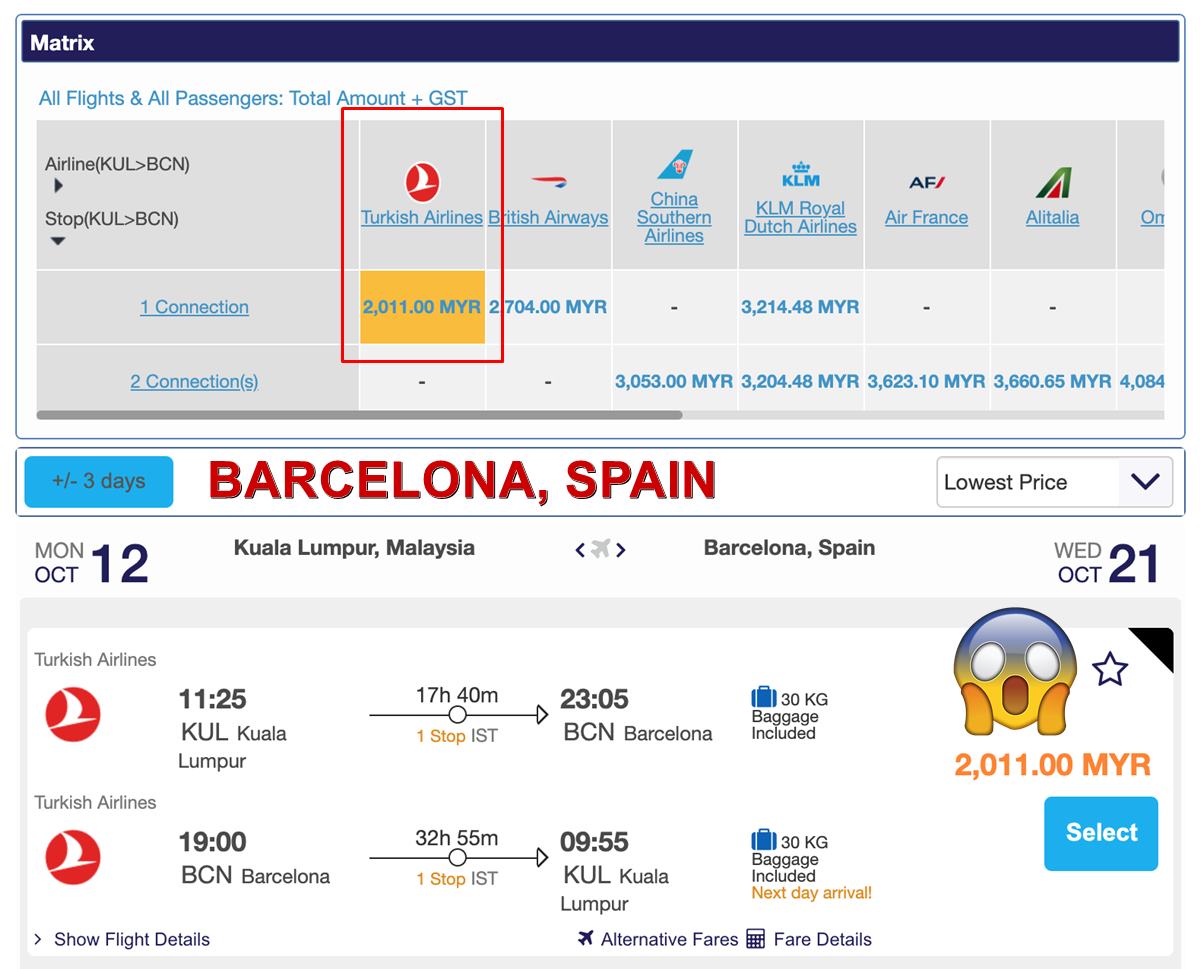Click the WED OCT 21 return date
Image resolution: width=1200 pixels, height=969 pixels.
(x=1107, y=564)
